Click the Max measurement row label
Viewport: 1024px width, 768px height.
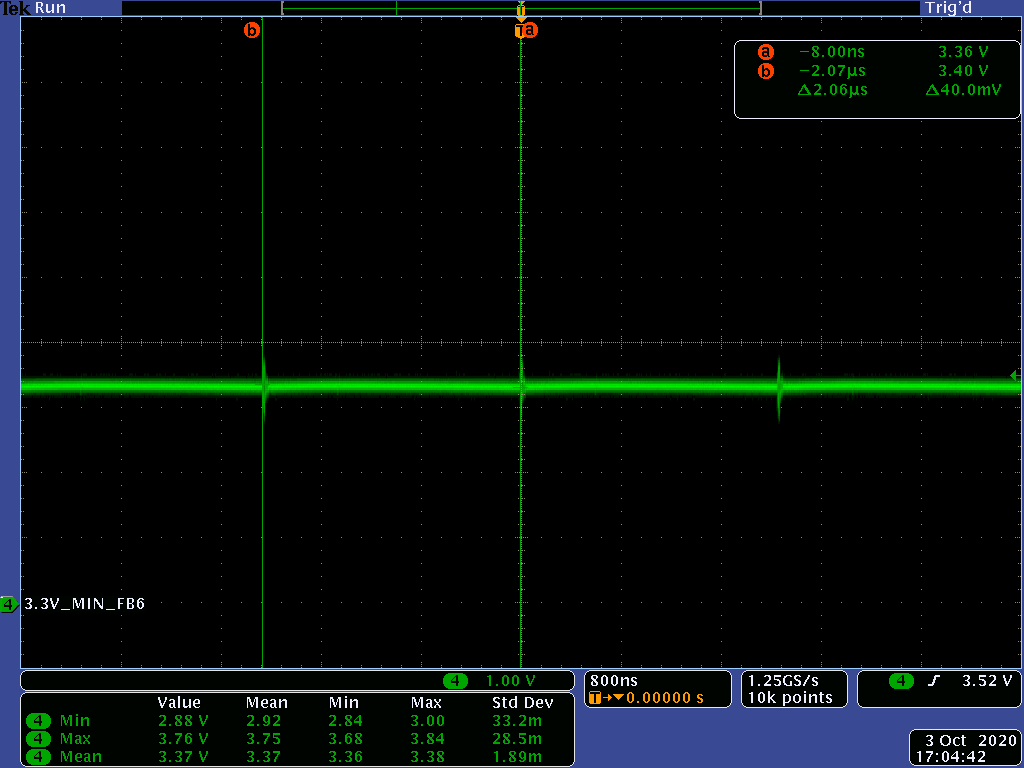pos(75,739)
